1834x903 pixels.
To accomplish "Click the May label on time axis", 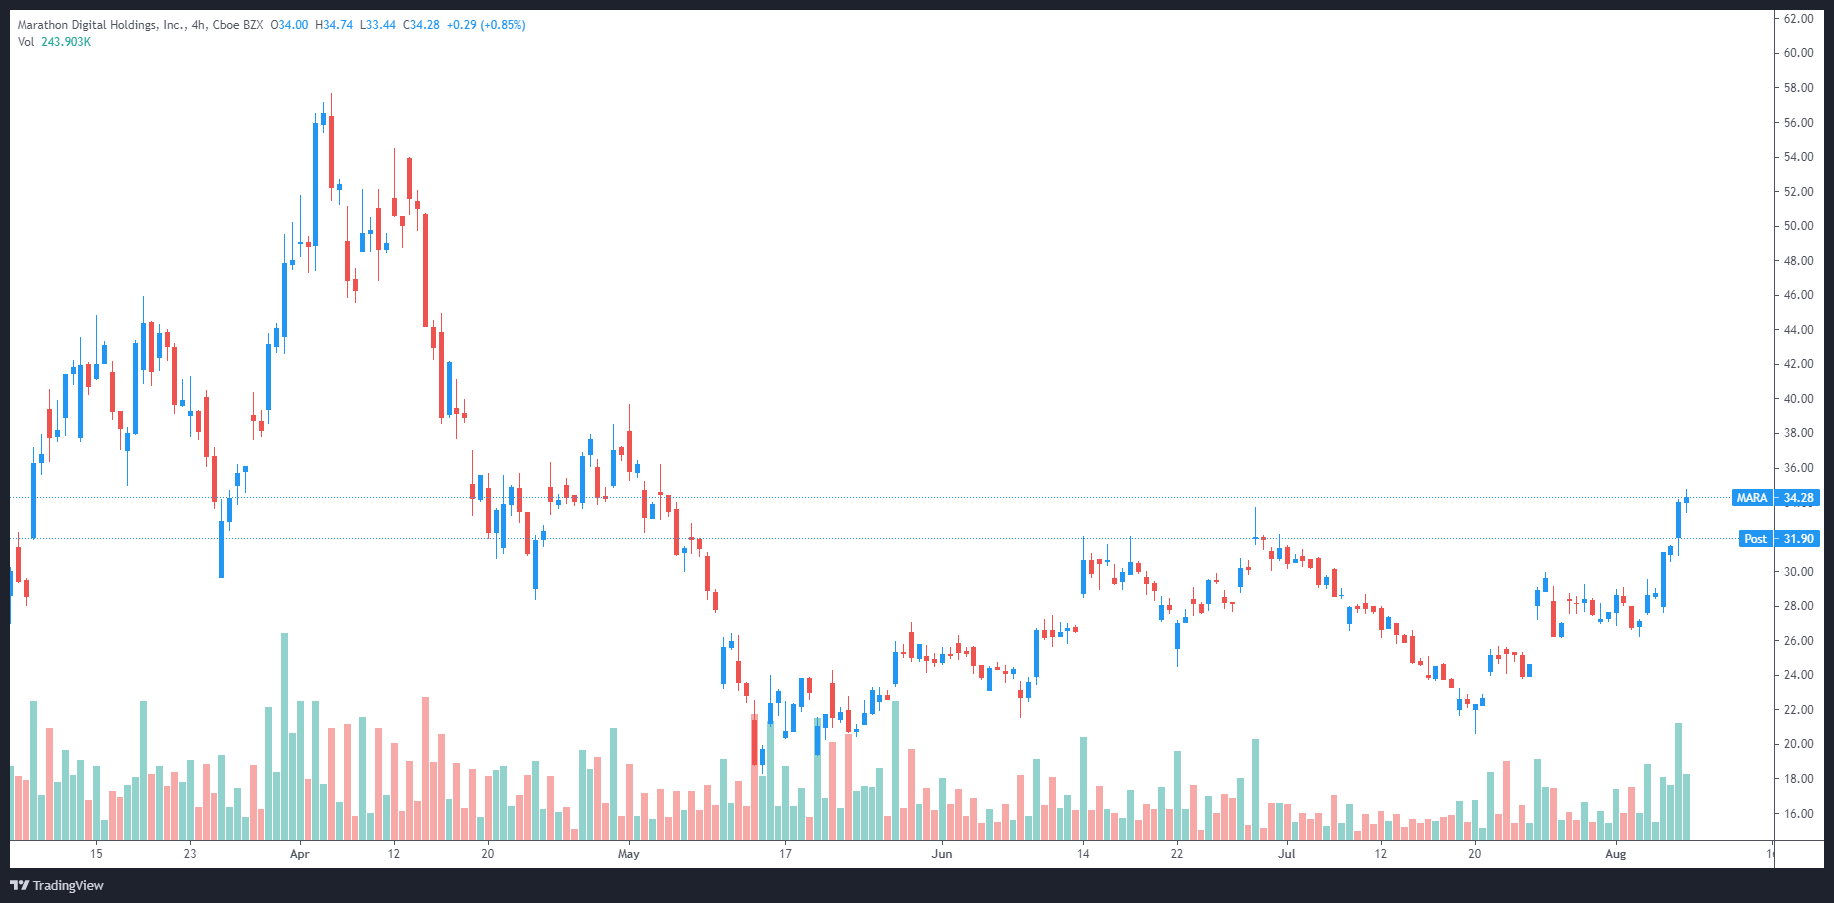I will (x=628, y=854).
